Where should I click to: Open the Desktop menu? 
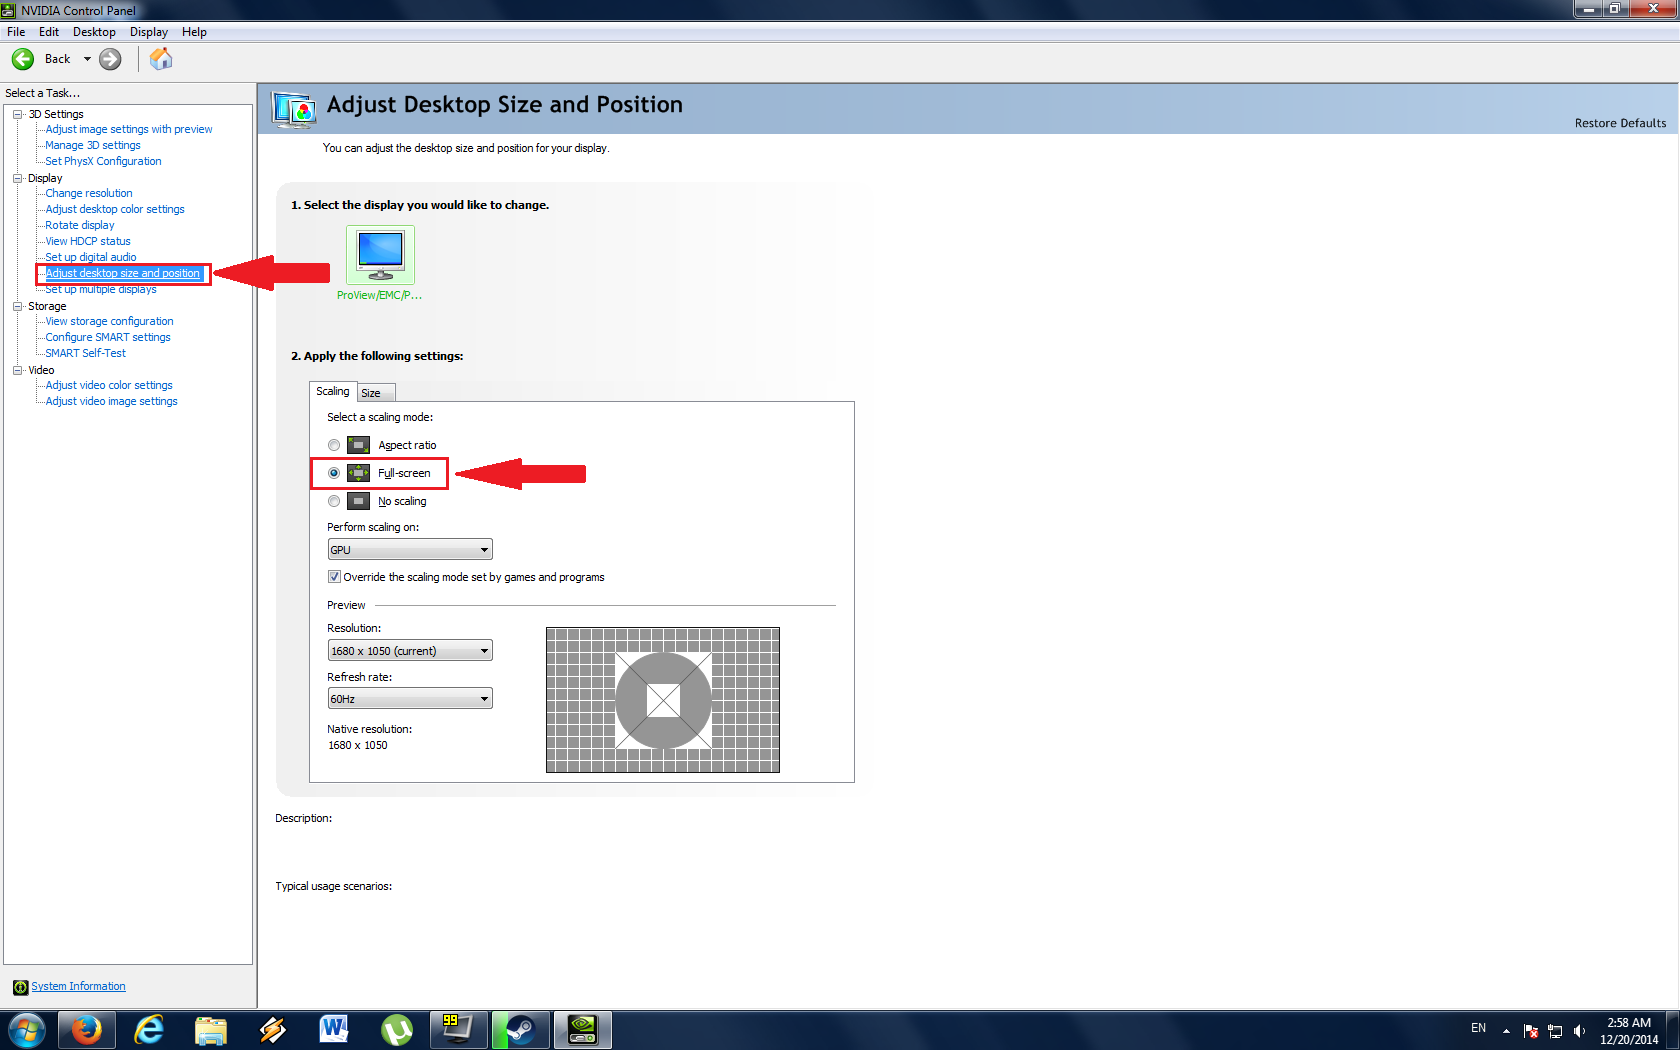tap(94, 32)
